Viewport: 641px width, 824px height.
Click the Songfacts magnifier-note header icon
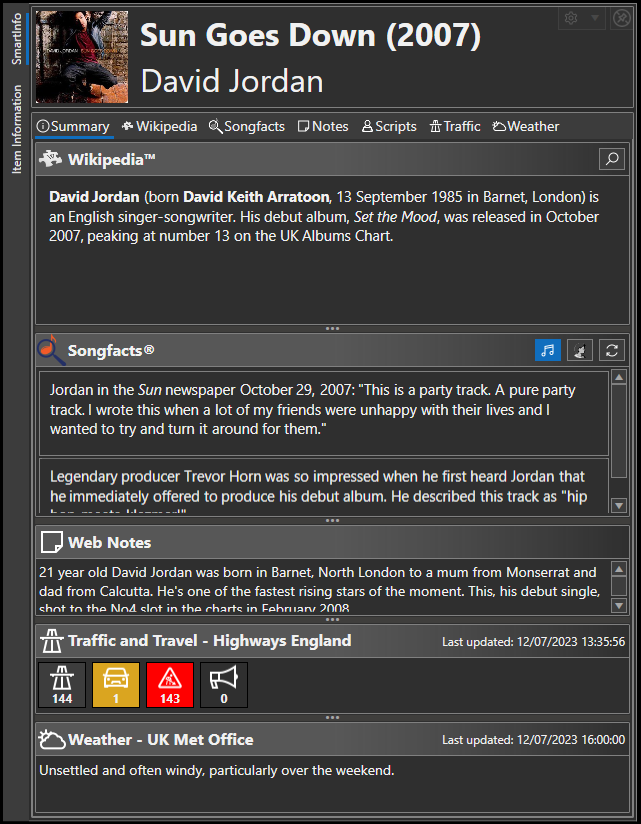51,350
